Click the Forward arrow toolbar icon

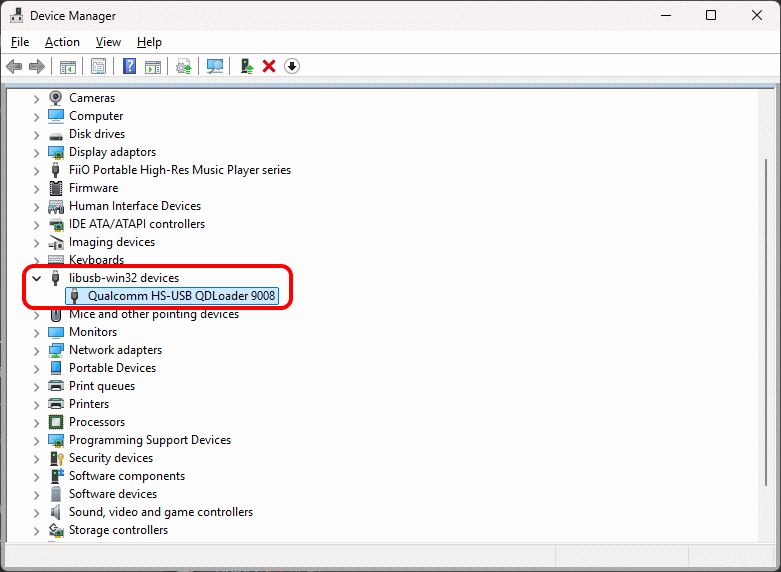coord(37,66)
